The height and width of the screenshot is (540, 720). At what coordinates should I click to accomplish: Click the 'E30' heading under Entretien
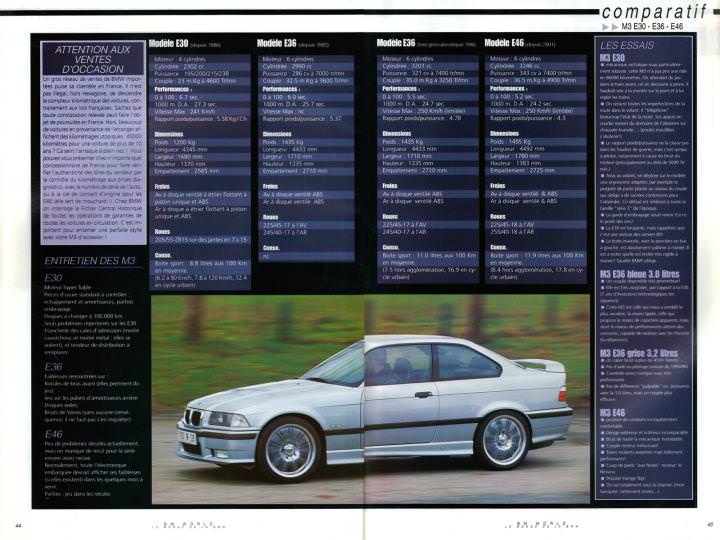53,278
